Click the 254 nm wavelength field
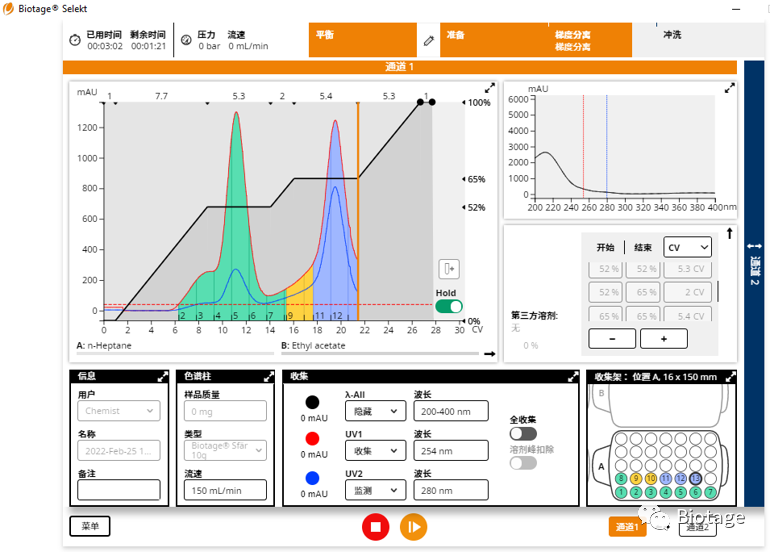This screenshot has width=770, height=552. click(451, 450)
